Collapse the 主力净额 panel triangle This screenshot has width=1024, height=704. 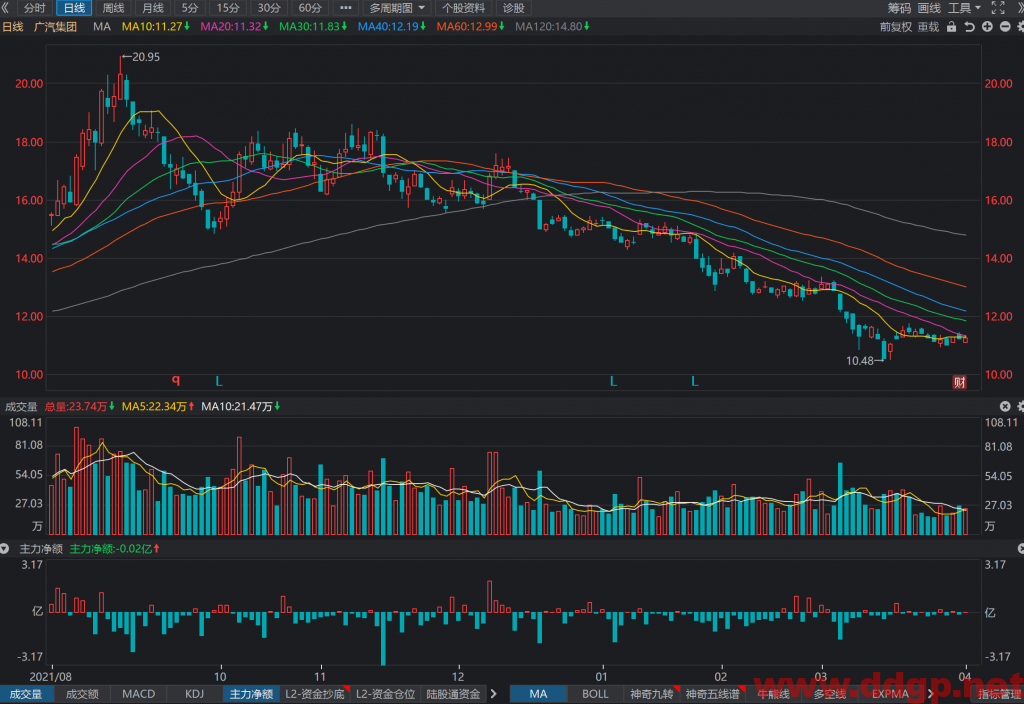click(5, 549)
